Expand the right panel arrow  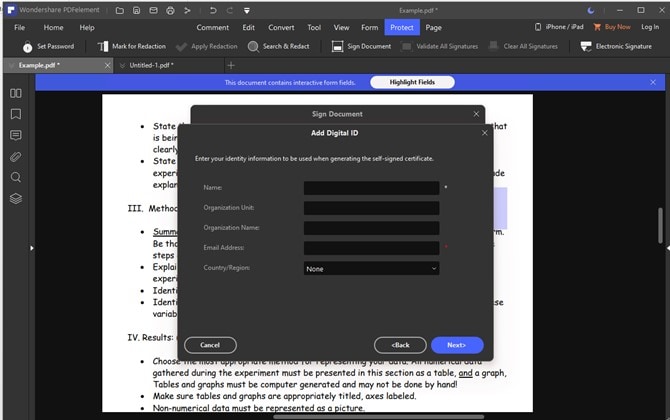pos(667,248)
